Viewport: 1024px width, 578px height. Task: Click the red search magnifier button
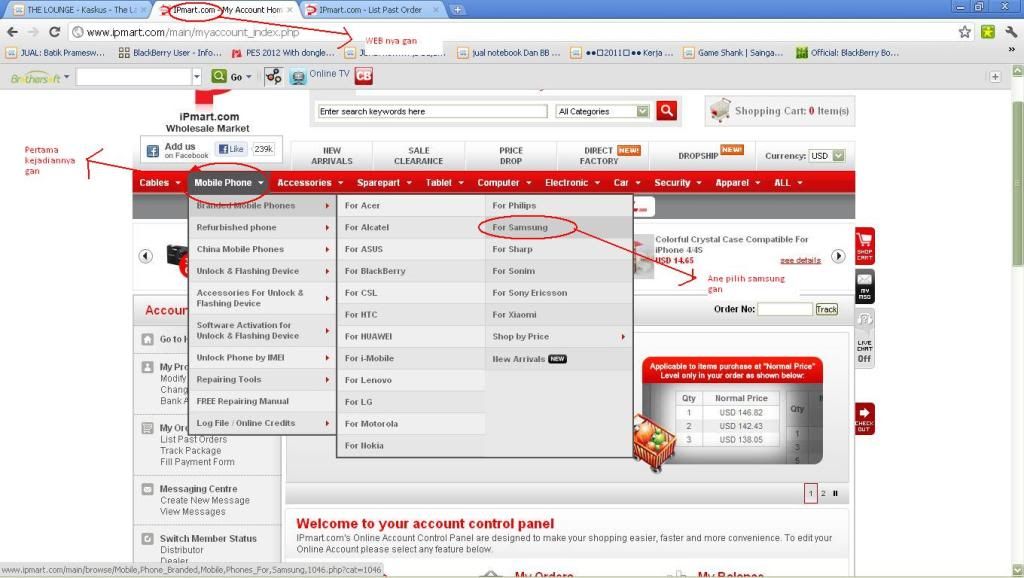(667, 110)
